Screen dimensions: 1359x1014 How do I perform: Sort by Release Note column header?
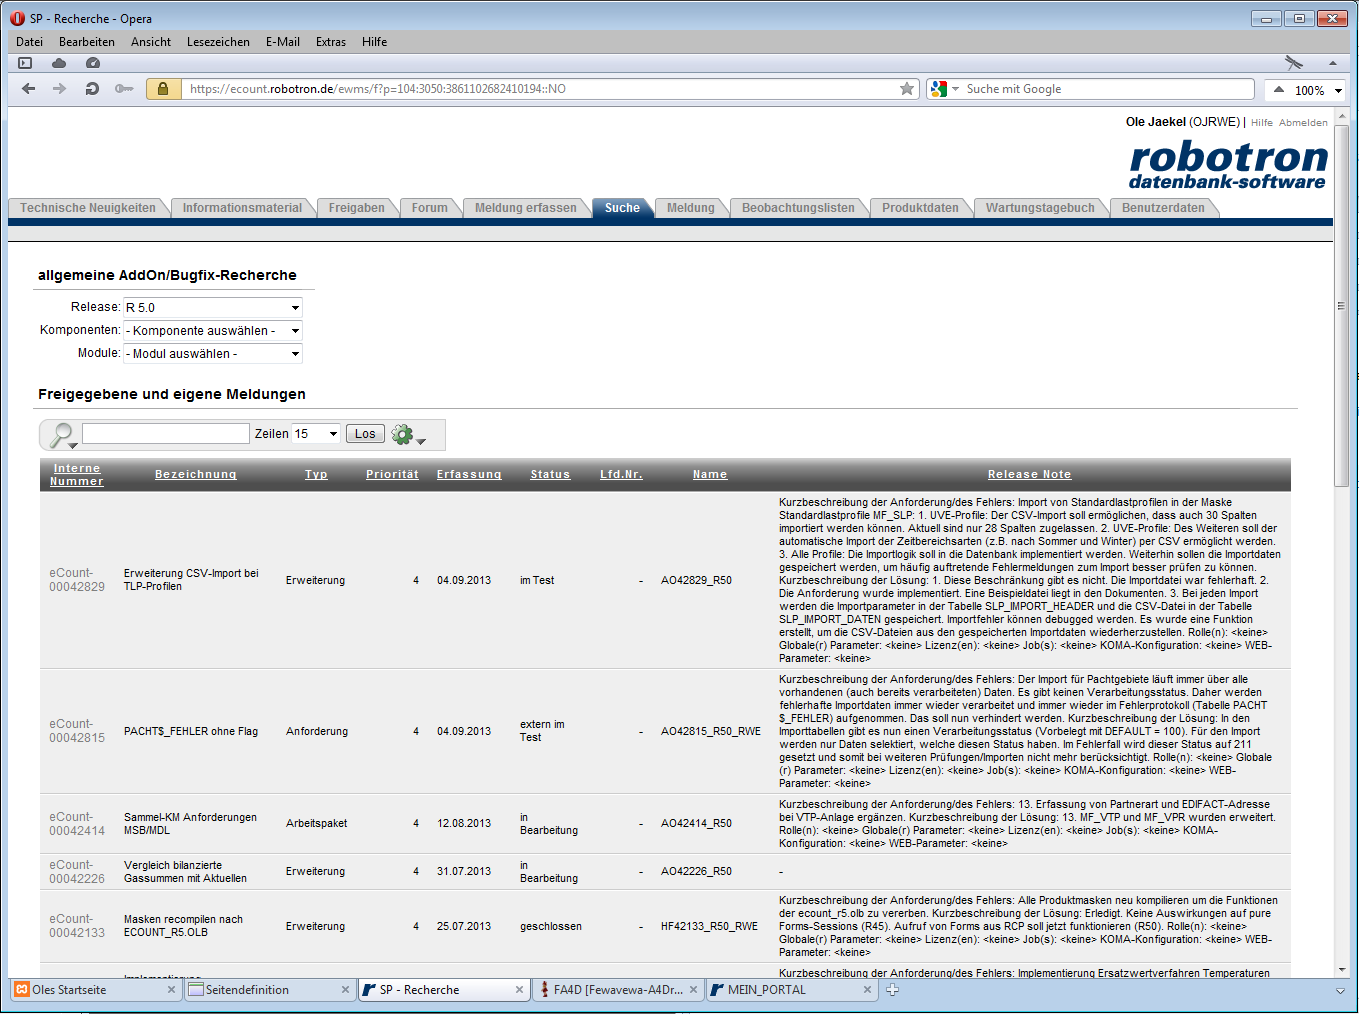point(1029,475)
